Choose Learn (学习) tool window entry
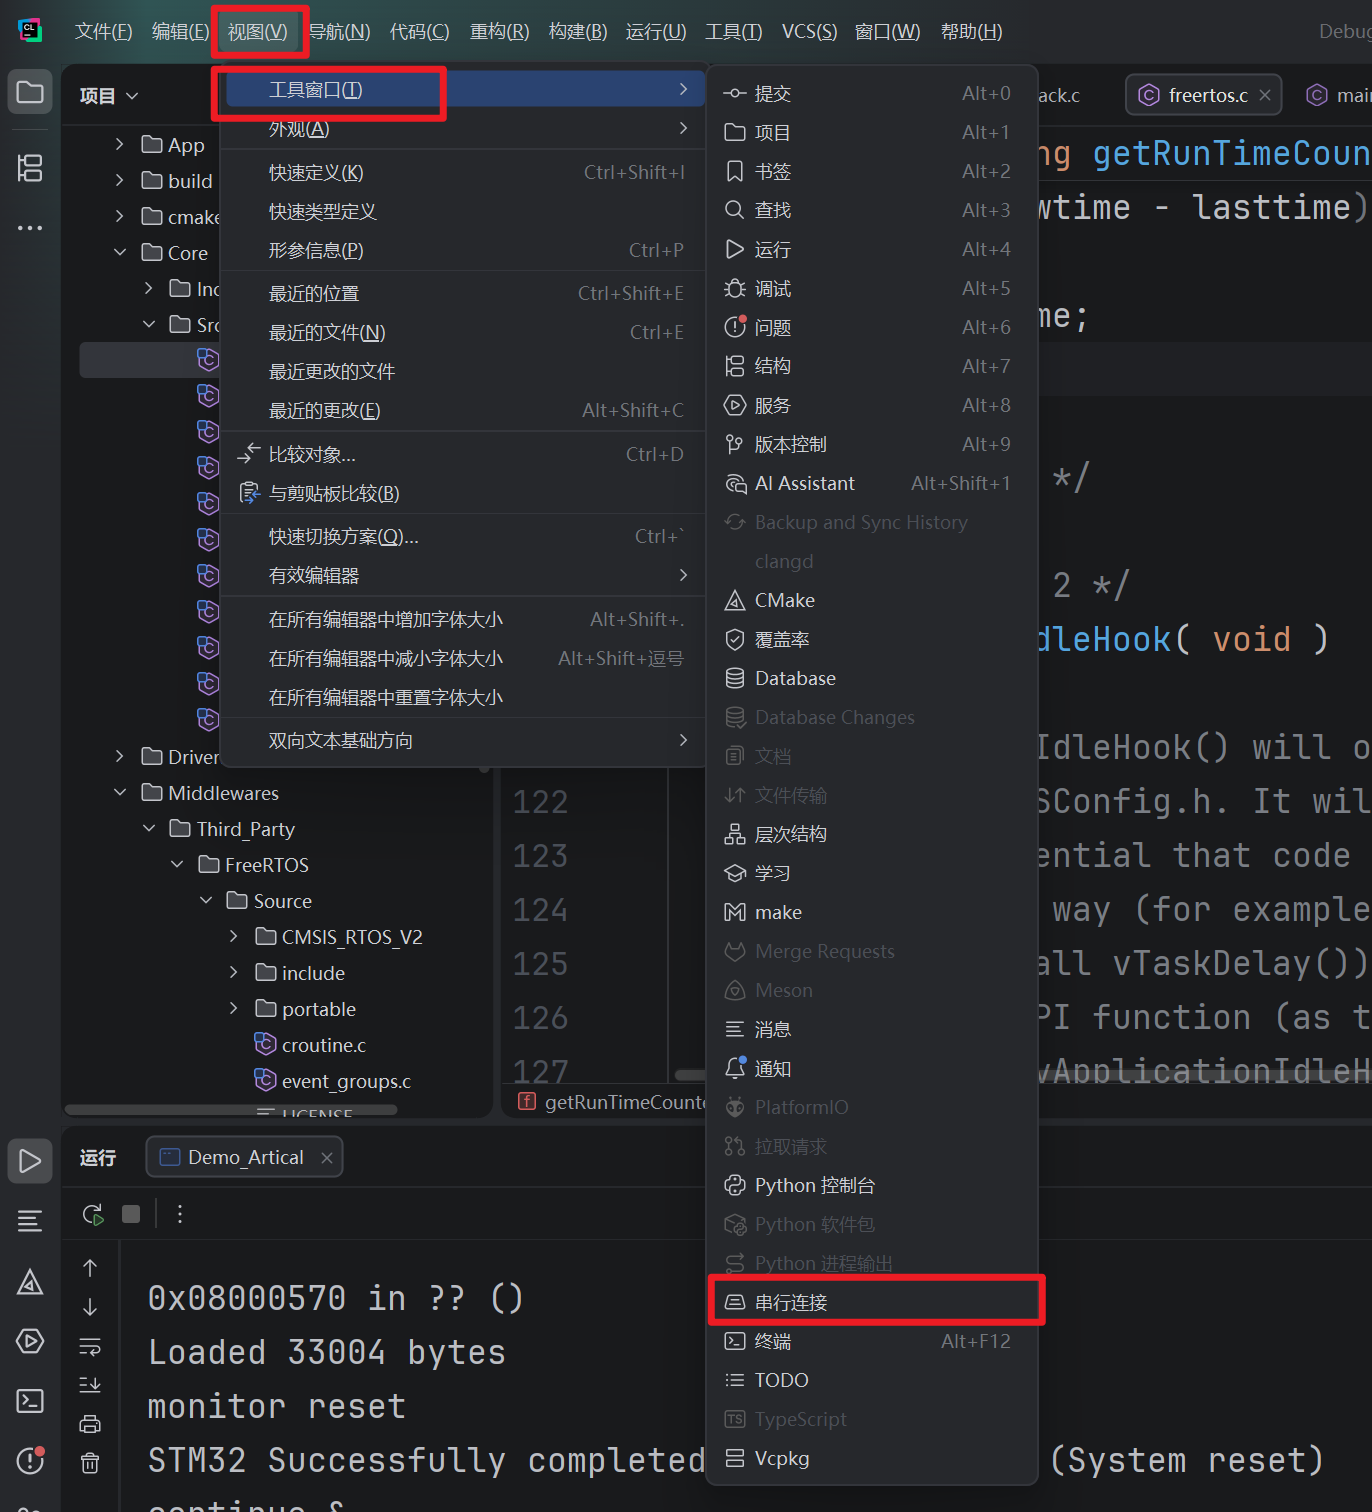The height and width of the screenshot is (1512, 1372). pos(871,873)
